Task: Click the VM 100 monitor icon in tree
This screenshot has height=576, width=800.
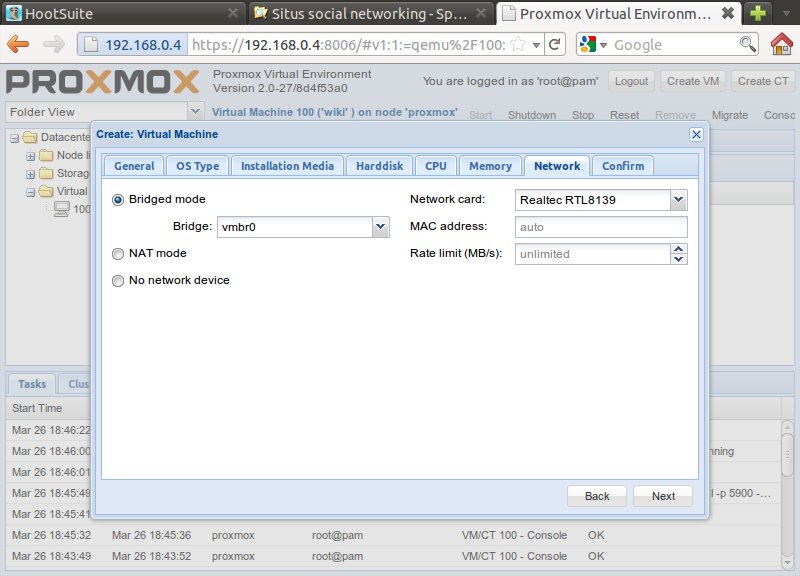Action: pos(61,209)
